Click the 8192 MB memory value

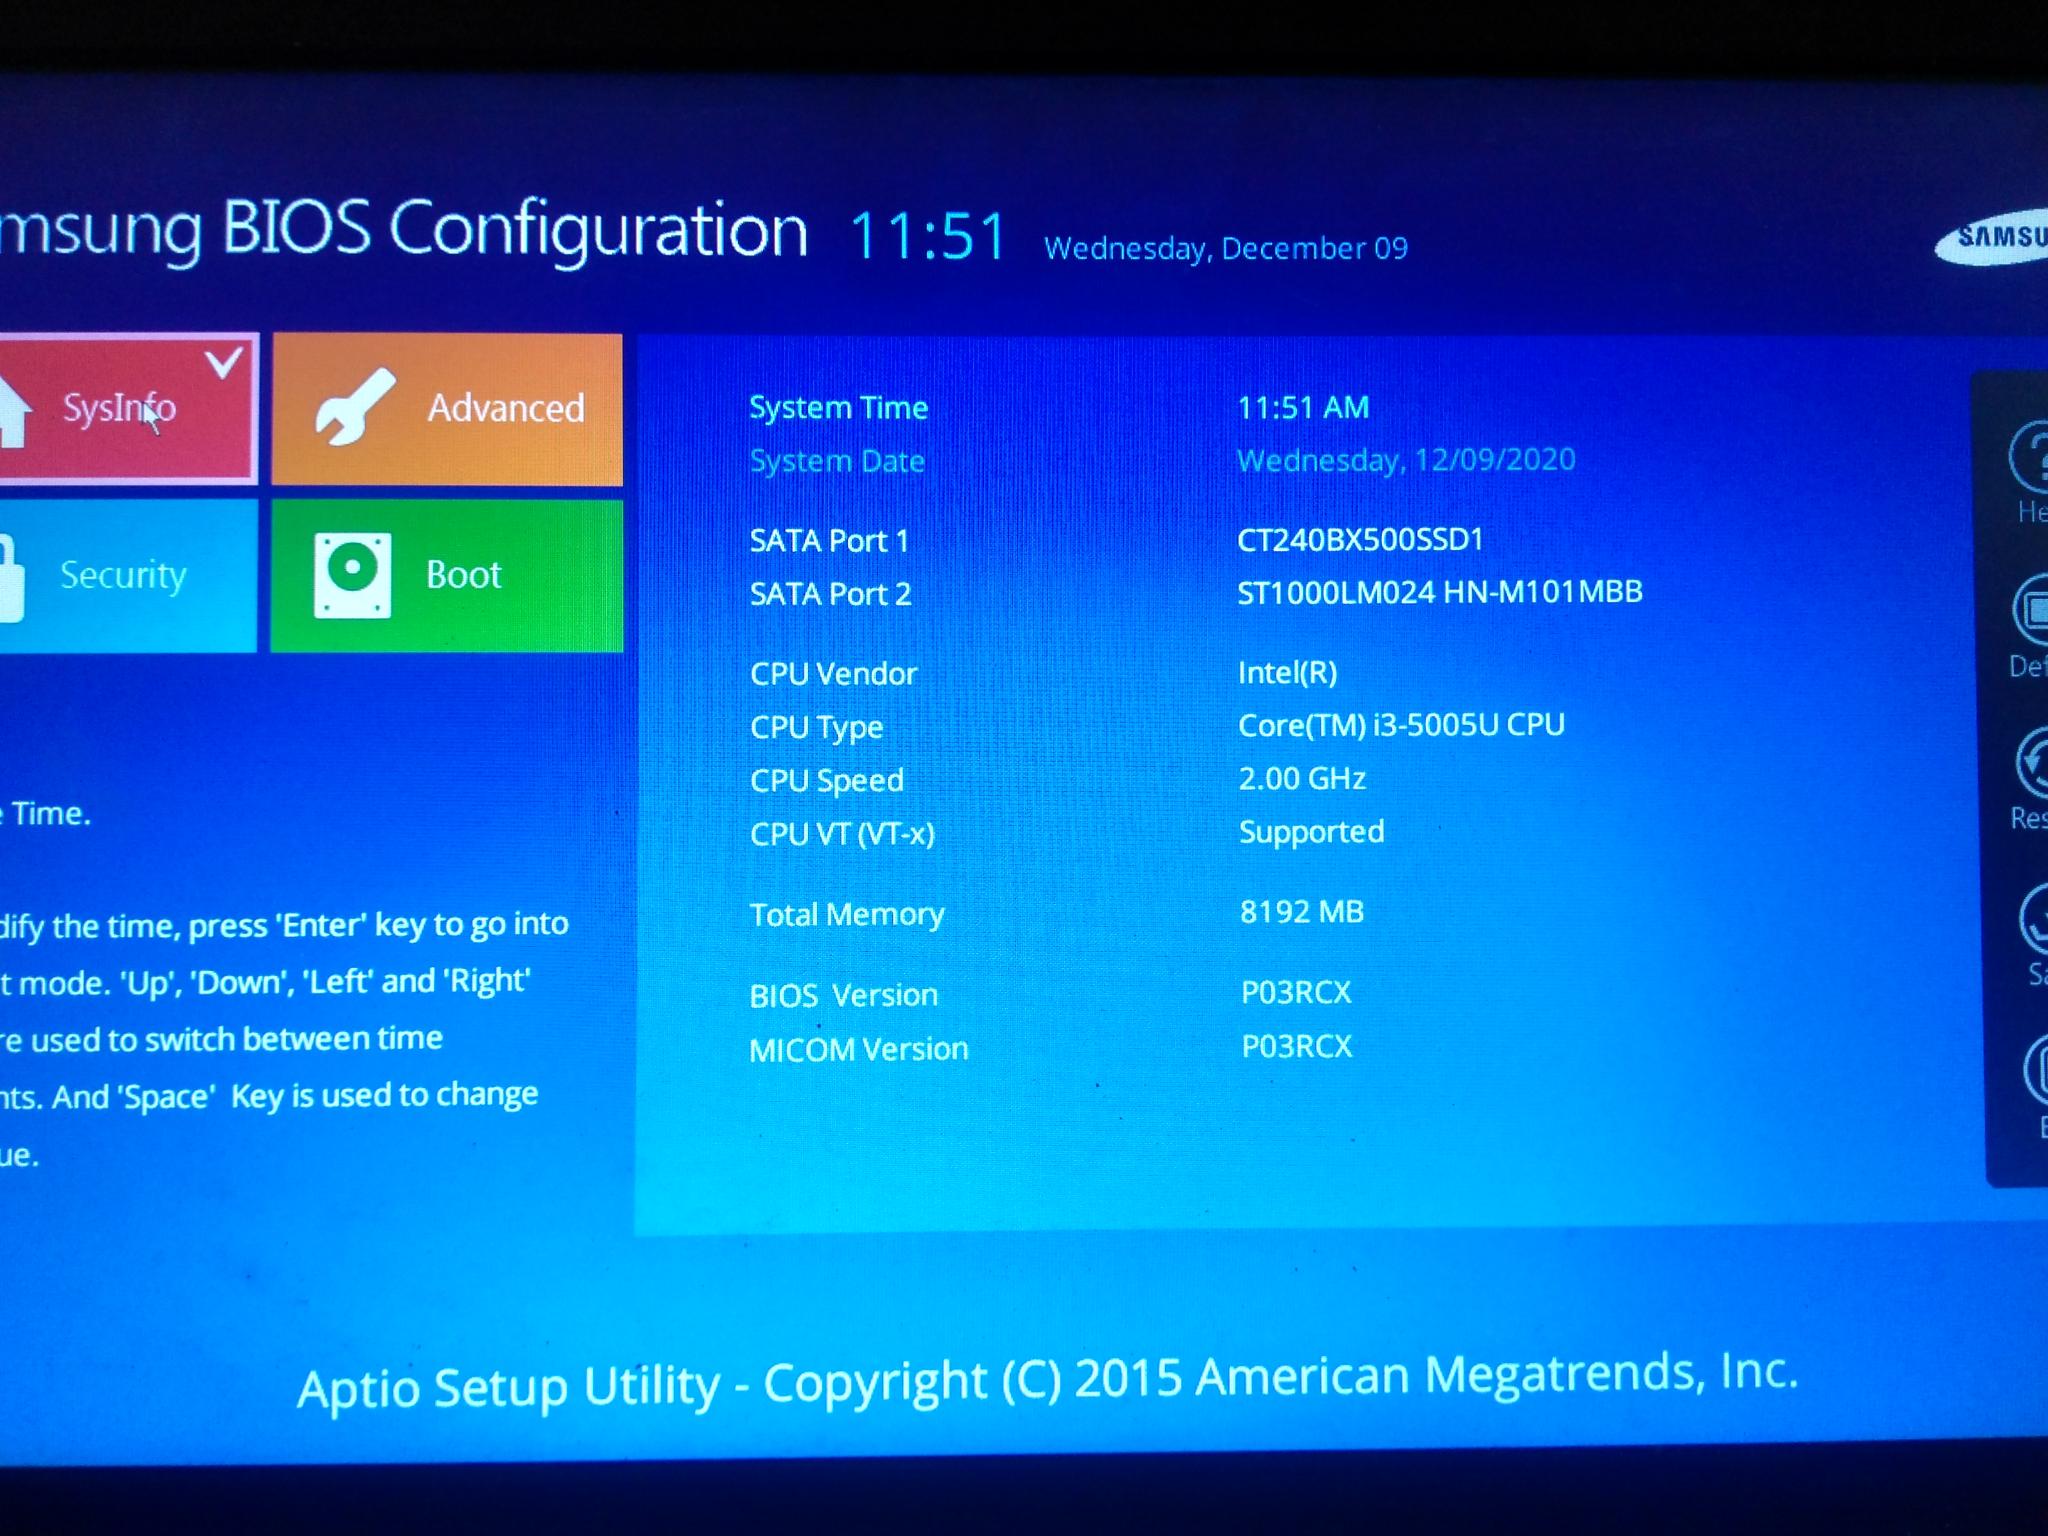click(1302, 912)
